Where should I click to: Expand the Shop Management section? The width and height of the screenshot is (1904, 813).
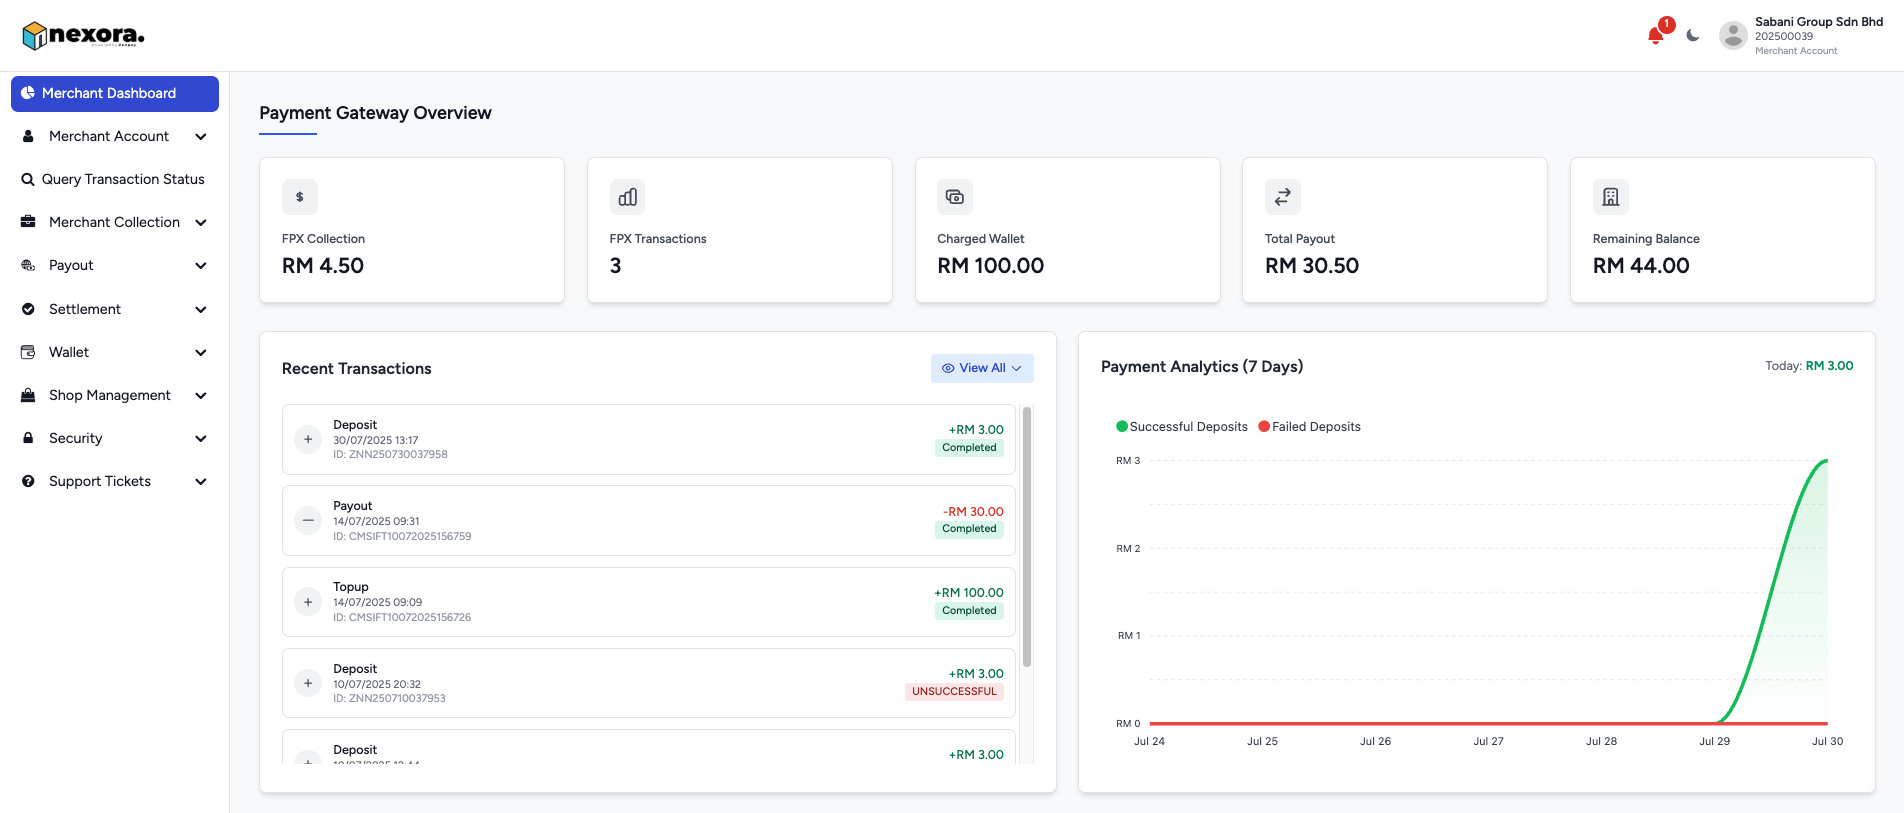pos(115,395)
